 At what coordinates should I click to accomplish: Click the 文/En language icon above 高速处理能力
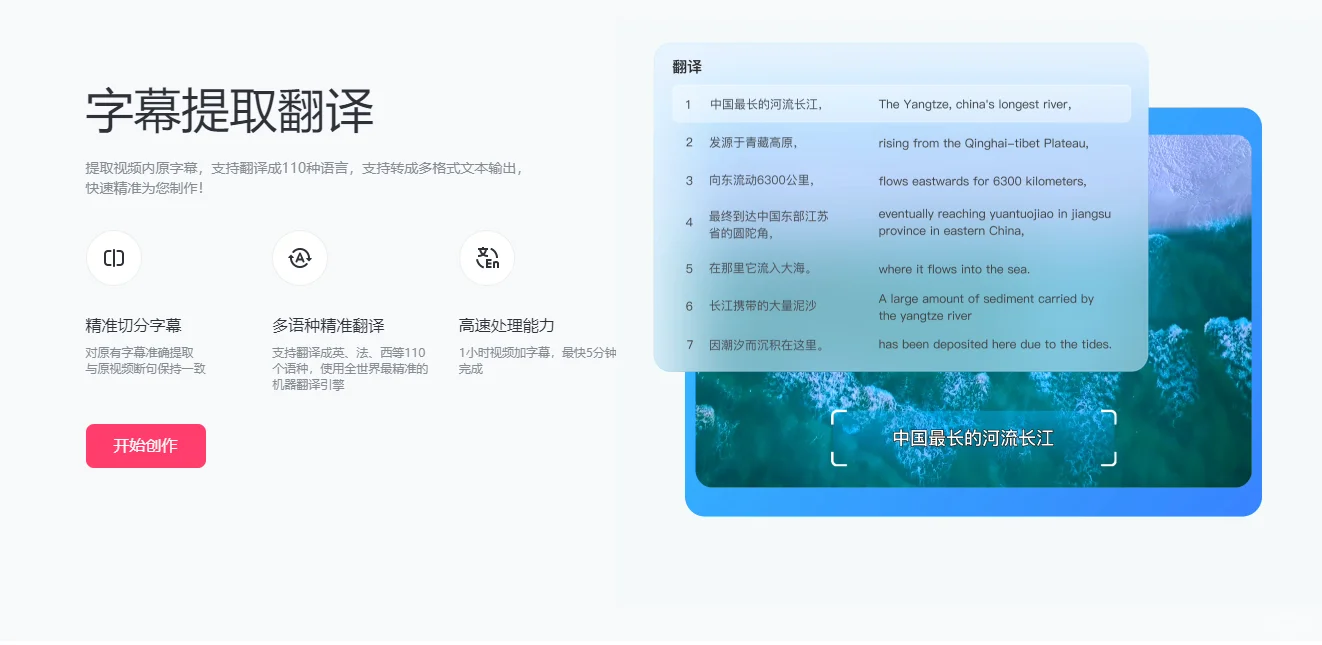point(487,258)
